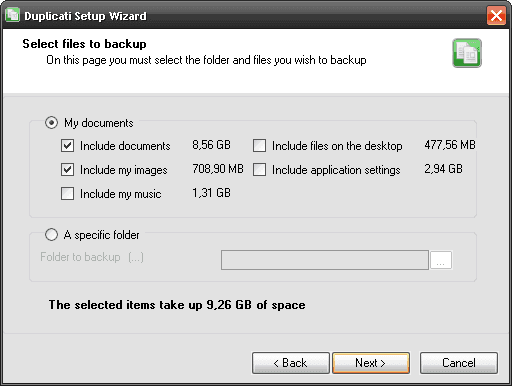Click the Duplicati icon in the title bar
This screenshot has width=512, height=386.
(x=12, y=15)
